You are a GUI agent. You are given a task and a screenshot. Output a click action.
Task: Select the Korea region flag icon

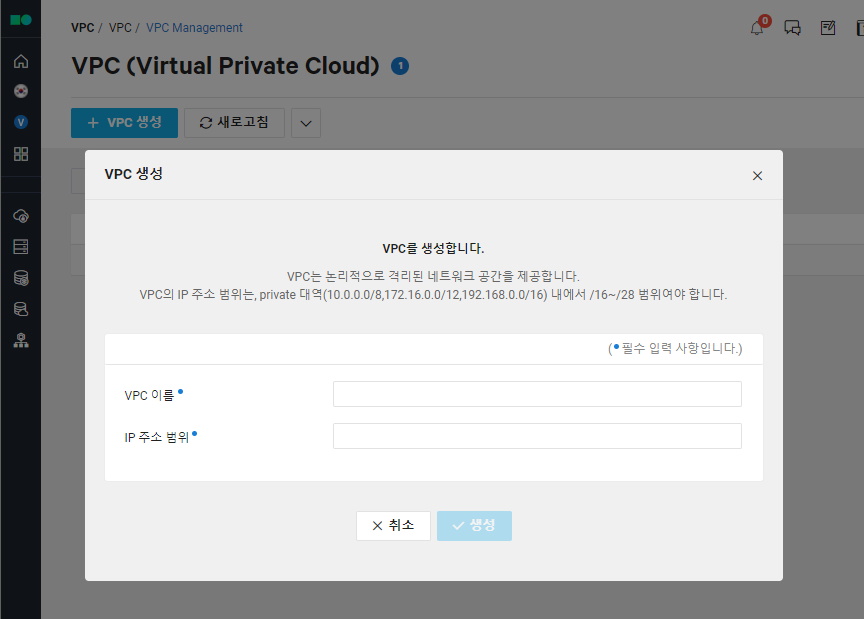pos(21,91)
